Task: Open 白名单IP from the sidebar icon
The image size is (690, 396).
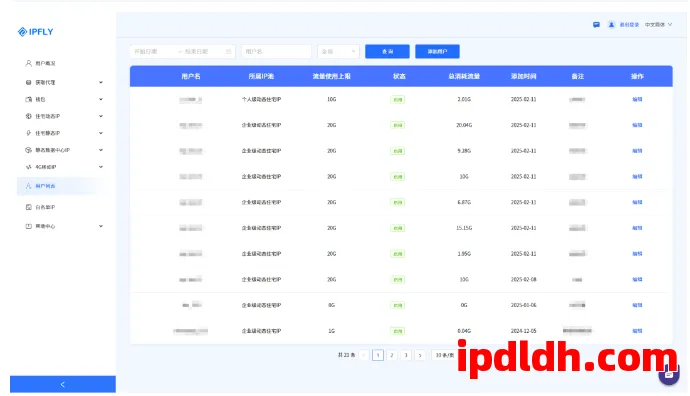Action: pyautogui.click(x=29, y=207)
